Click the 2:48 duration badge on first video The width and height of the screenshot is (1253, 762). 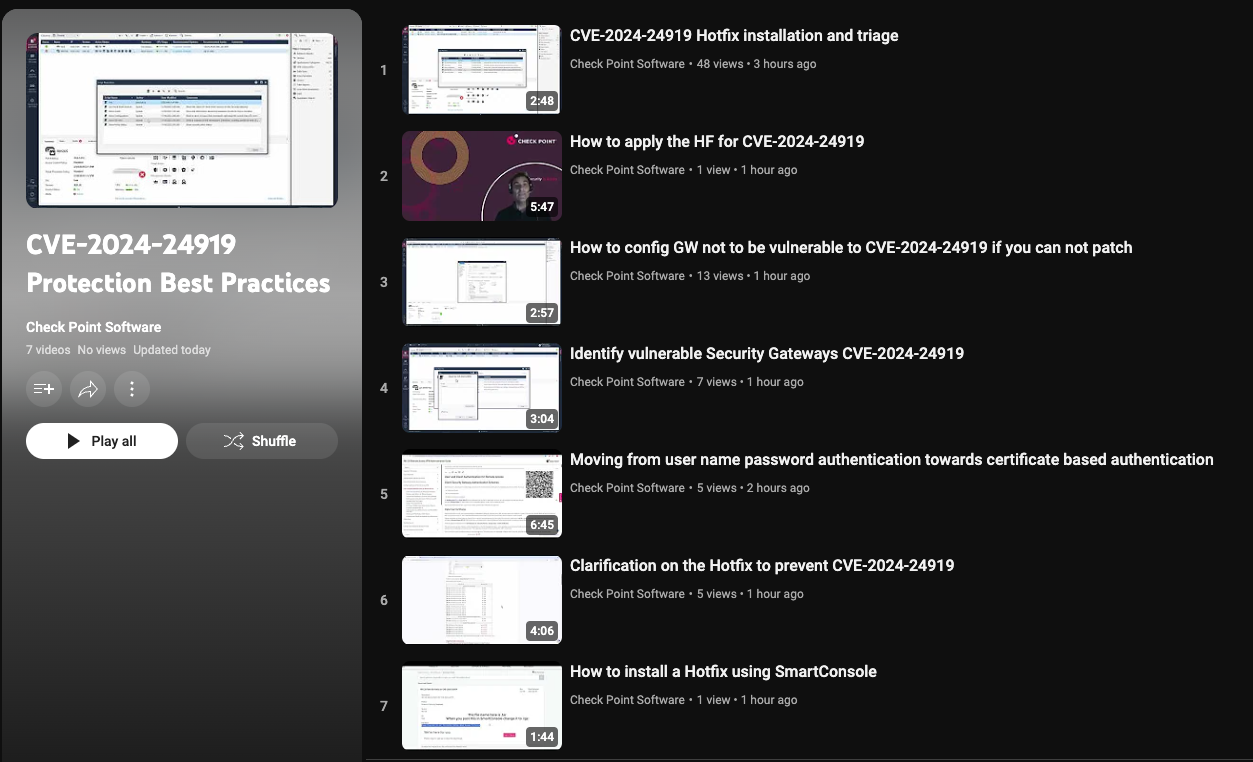point(542,101)
